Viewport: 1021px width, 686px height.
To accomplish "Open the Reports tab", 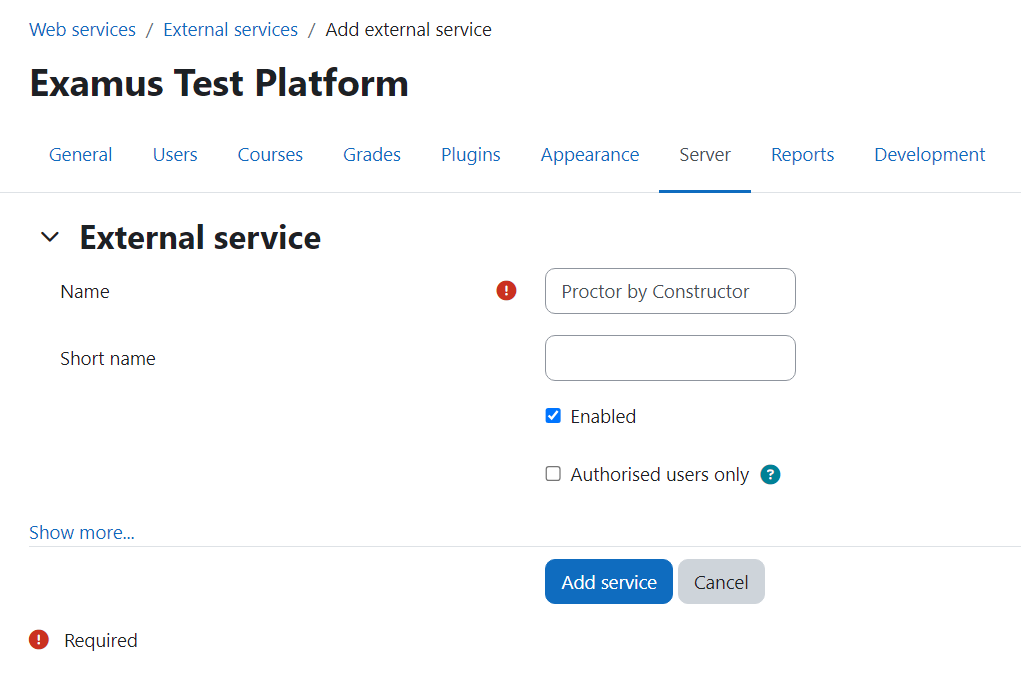I will click(802, 155).
